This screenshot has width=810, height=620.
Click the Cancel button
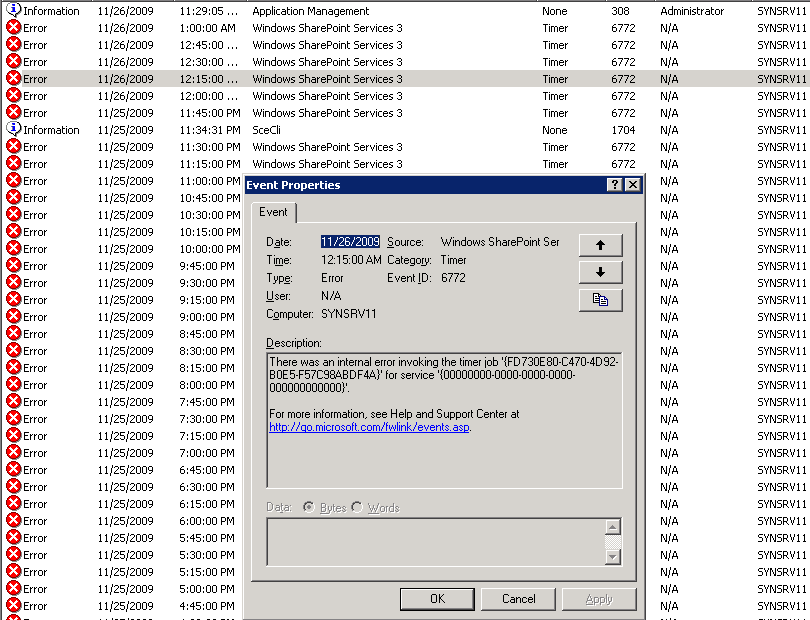tap(518, 599)
